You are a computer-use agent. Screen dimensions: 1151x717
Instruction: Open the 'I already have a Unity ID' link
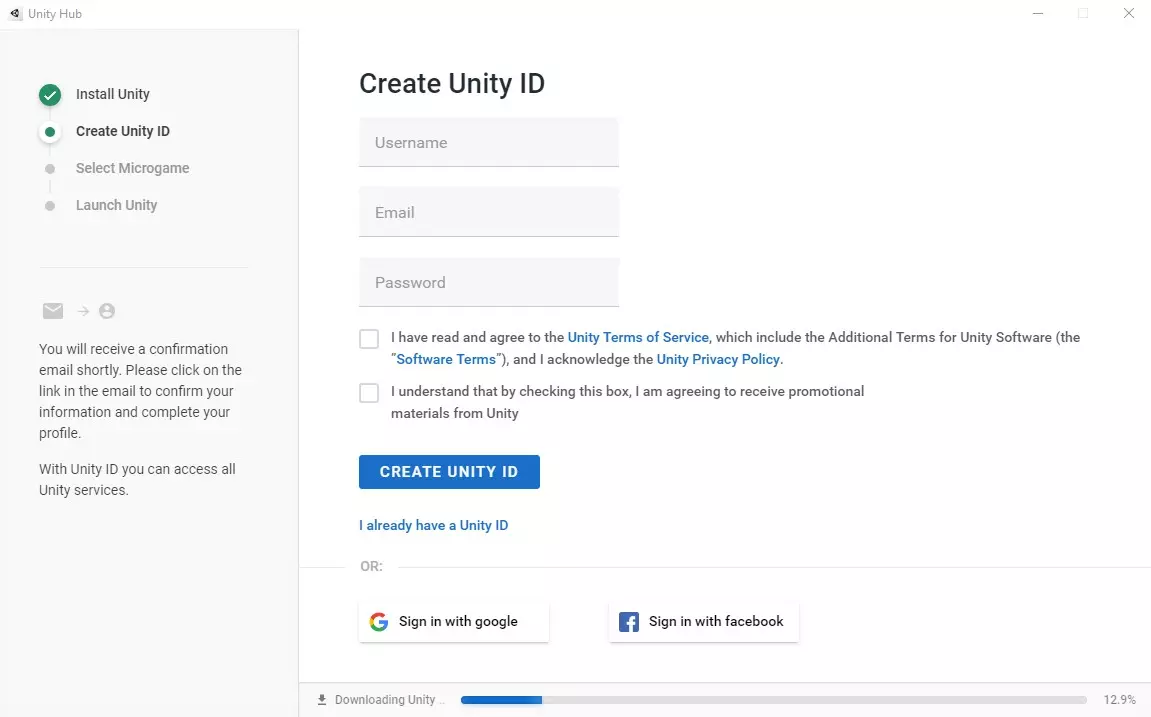pos(433,525)
